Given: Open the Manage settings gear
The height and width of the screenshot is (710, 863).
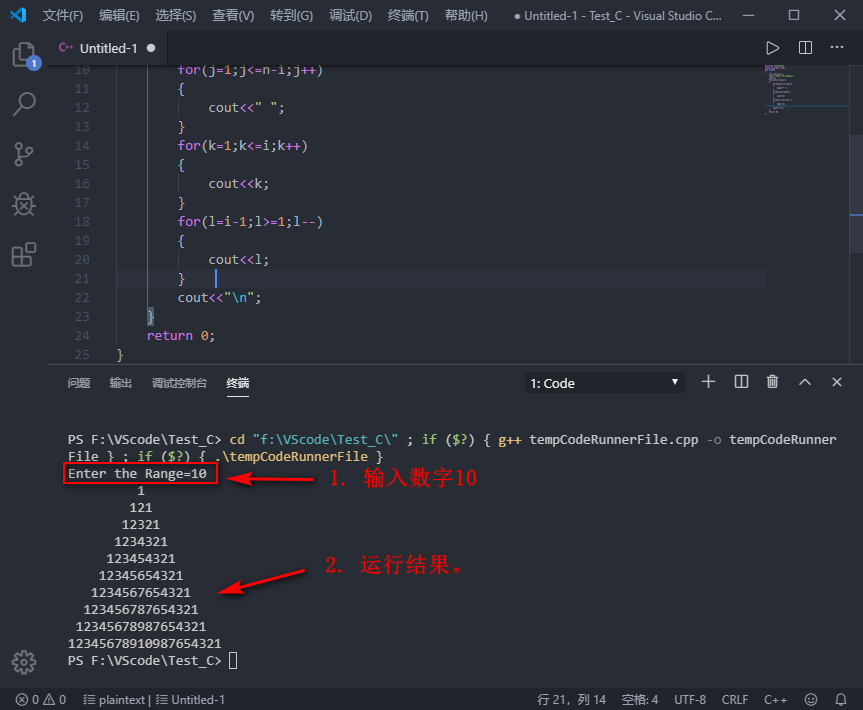Looking at the screenshot, I should 24,662.
